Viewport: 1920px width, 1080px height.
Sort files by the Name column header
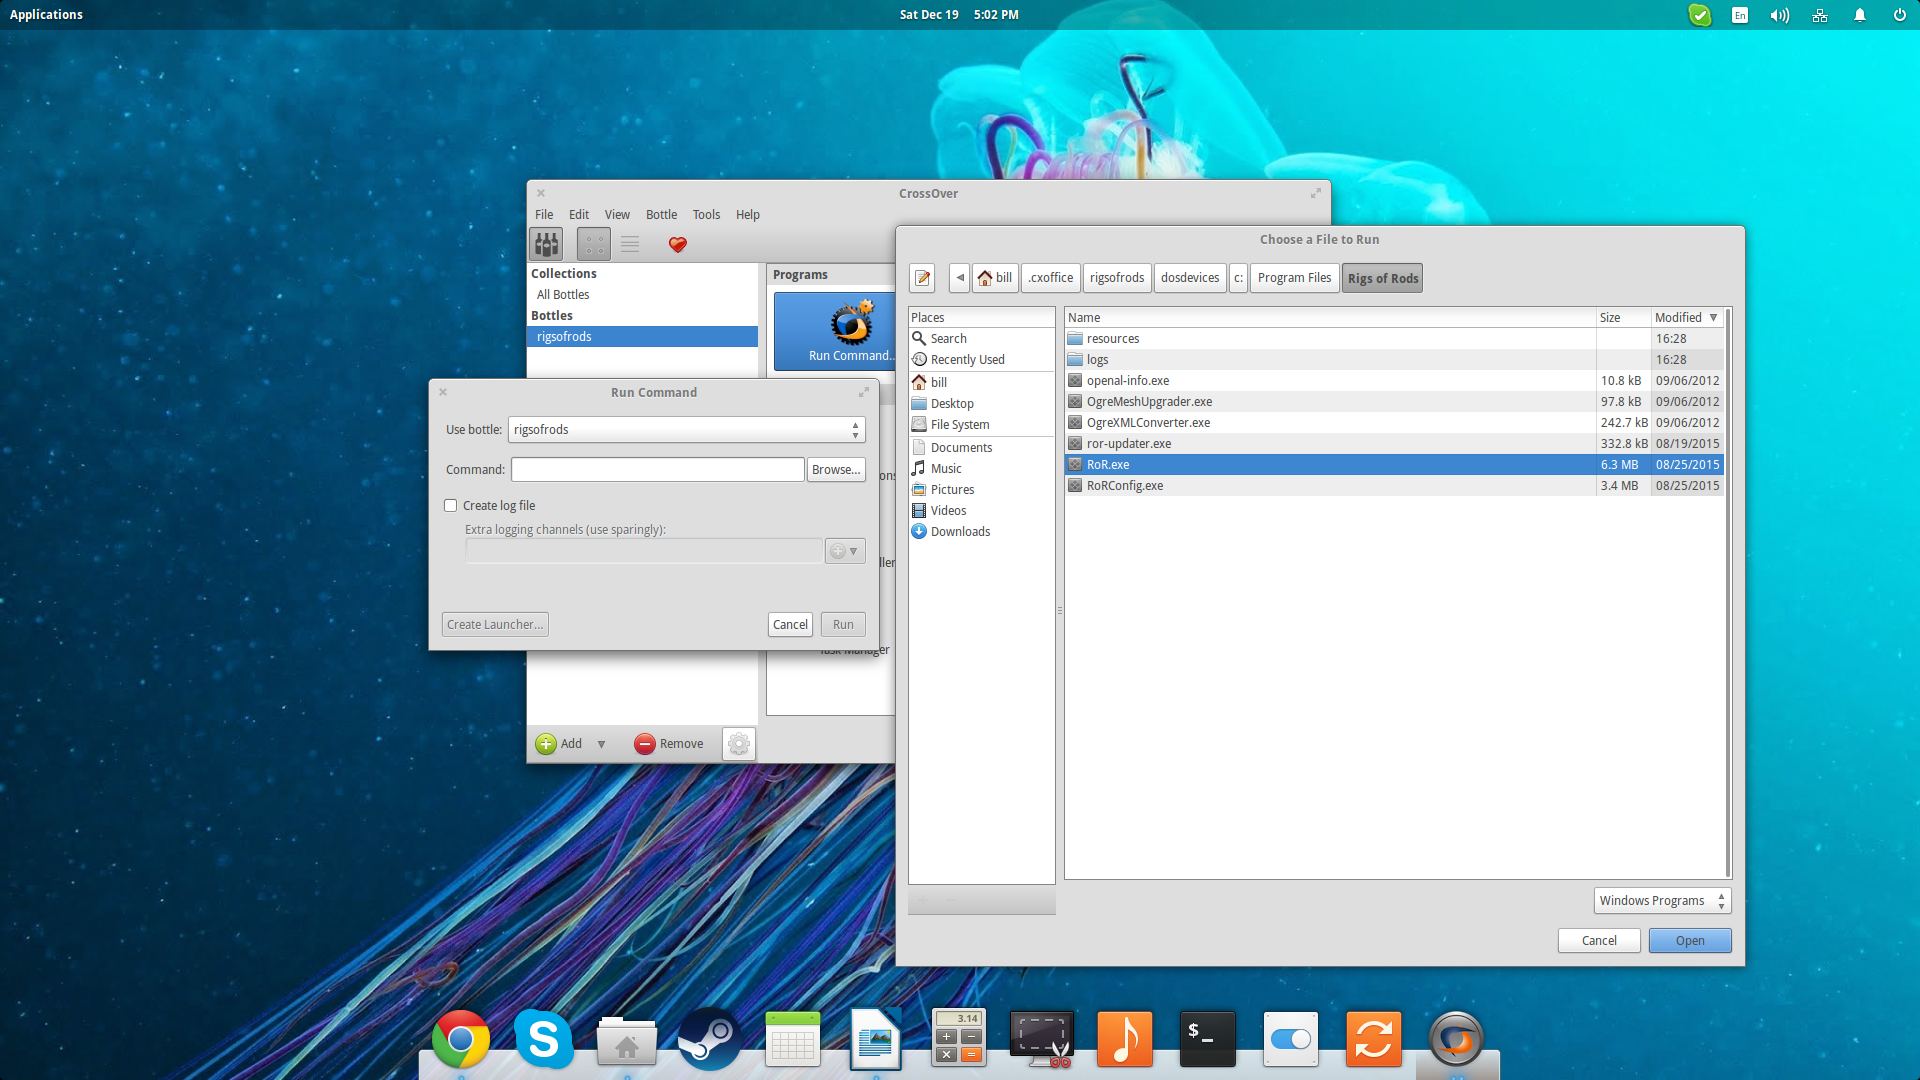(x=1330, y=317)
